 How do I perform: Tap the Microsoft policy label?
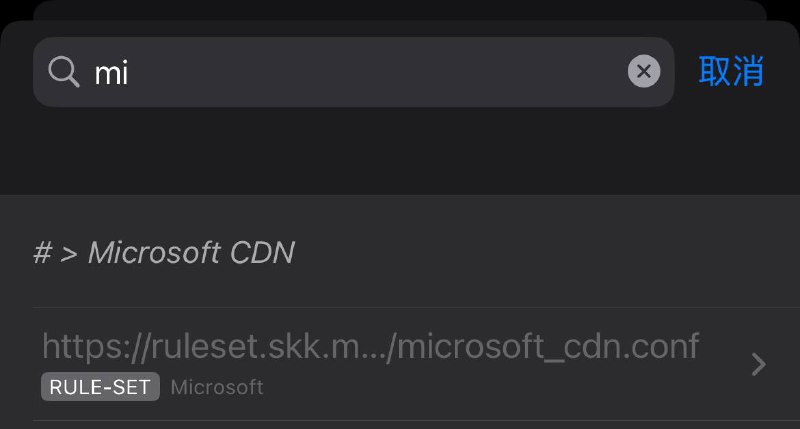click(217, 387)
